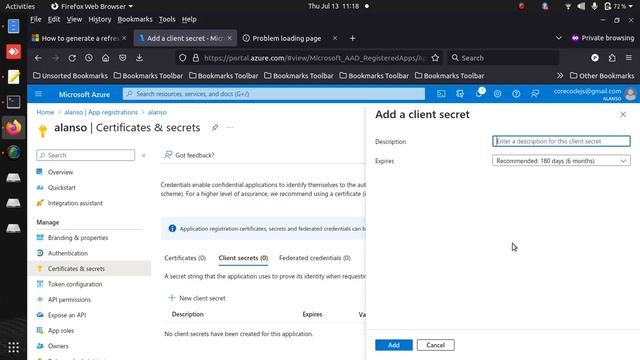Switch to Federated credentials (0) tab

click(315, 258)
